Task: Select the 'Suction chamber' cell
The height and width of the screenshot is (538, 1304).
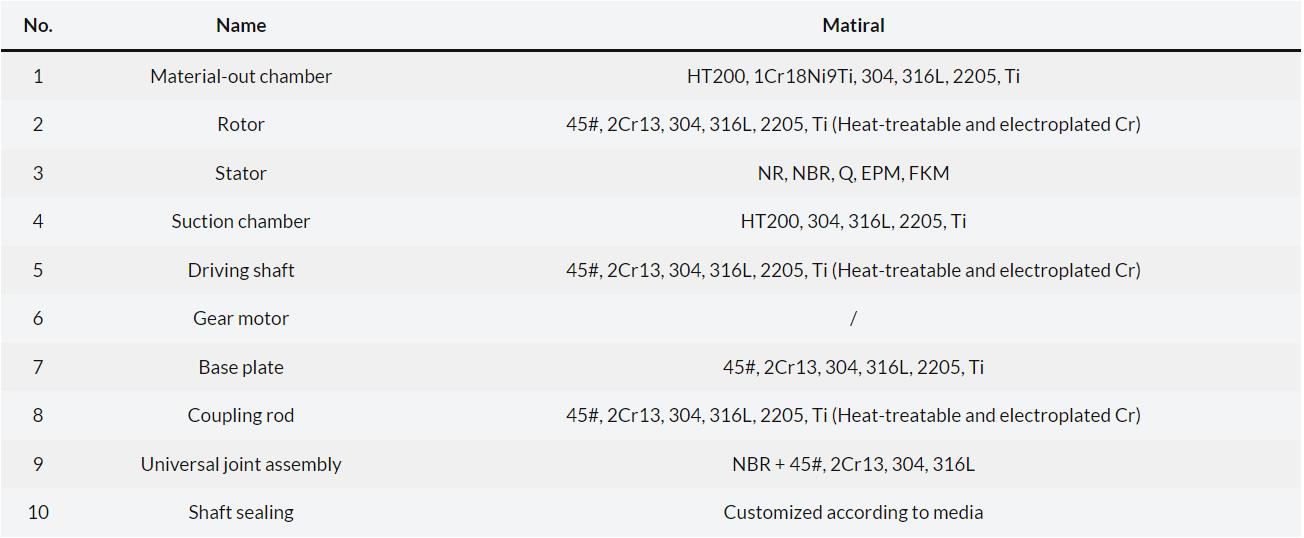Action: click(241, 221)
